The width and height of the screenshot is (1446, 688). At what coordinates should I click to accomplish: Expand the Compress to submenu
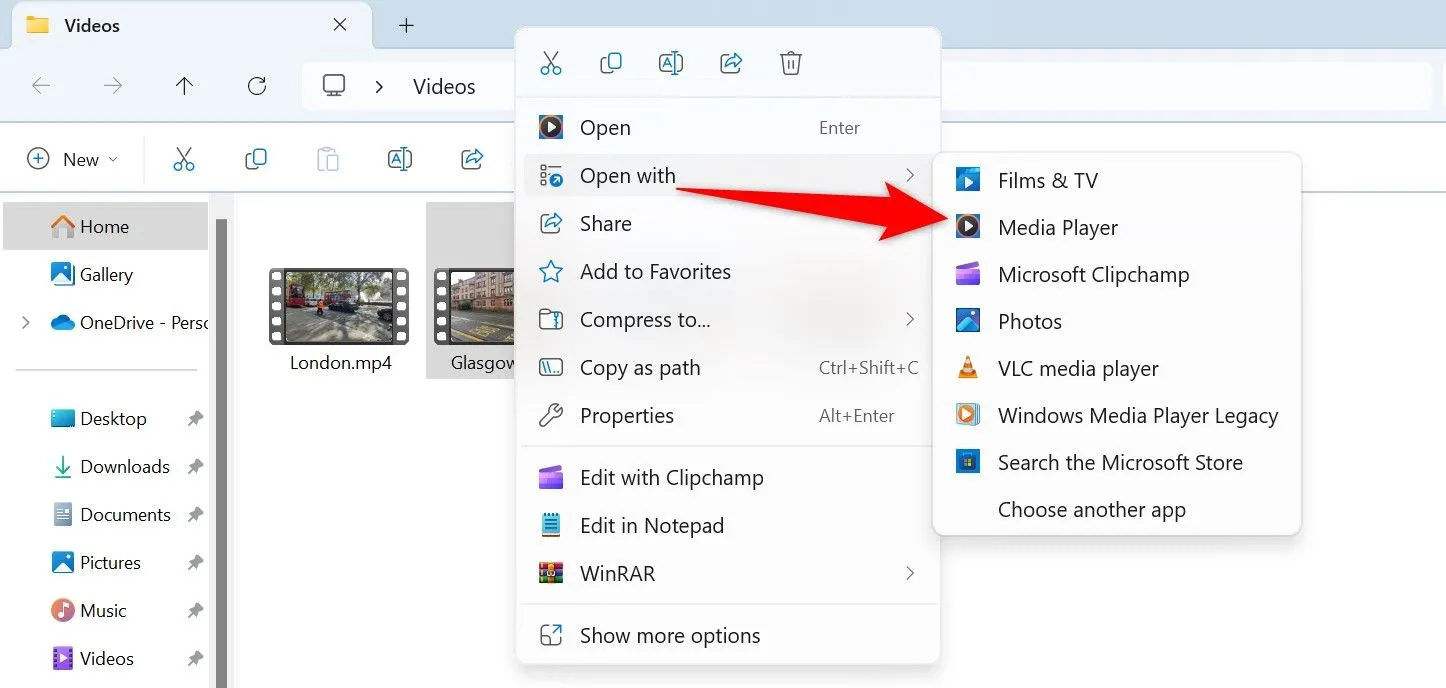728,320
